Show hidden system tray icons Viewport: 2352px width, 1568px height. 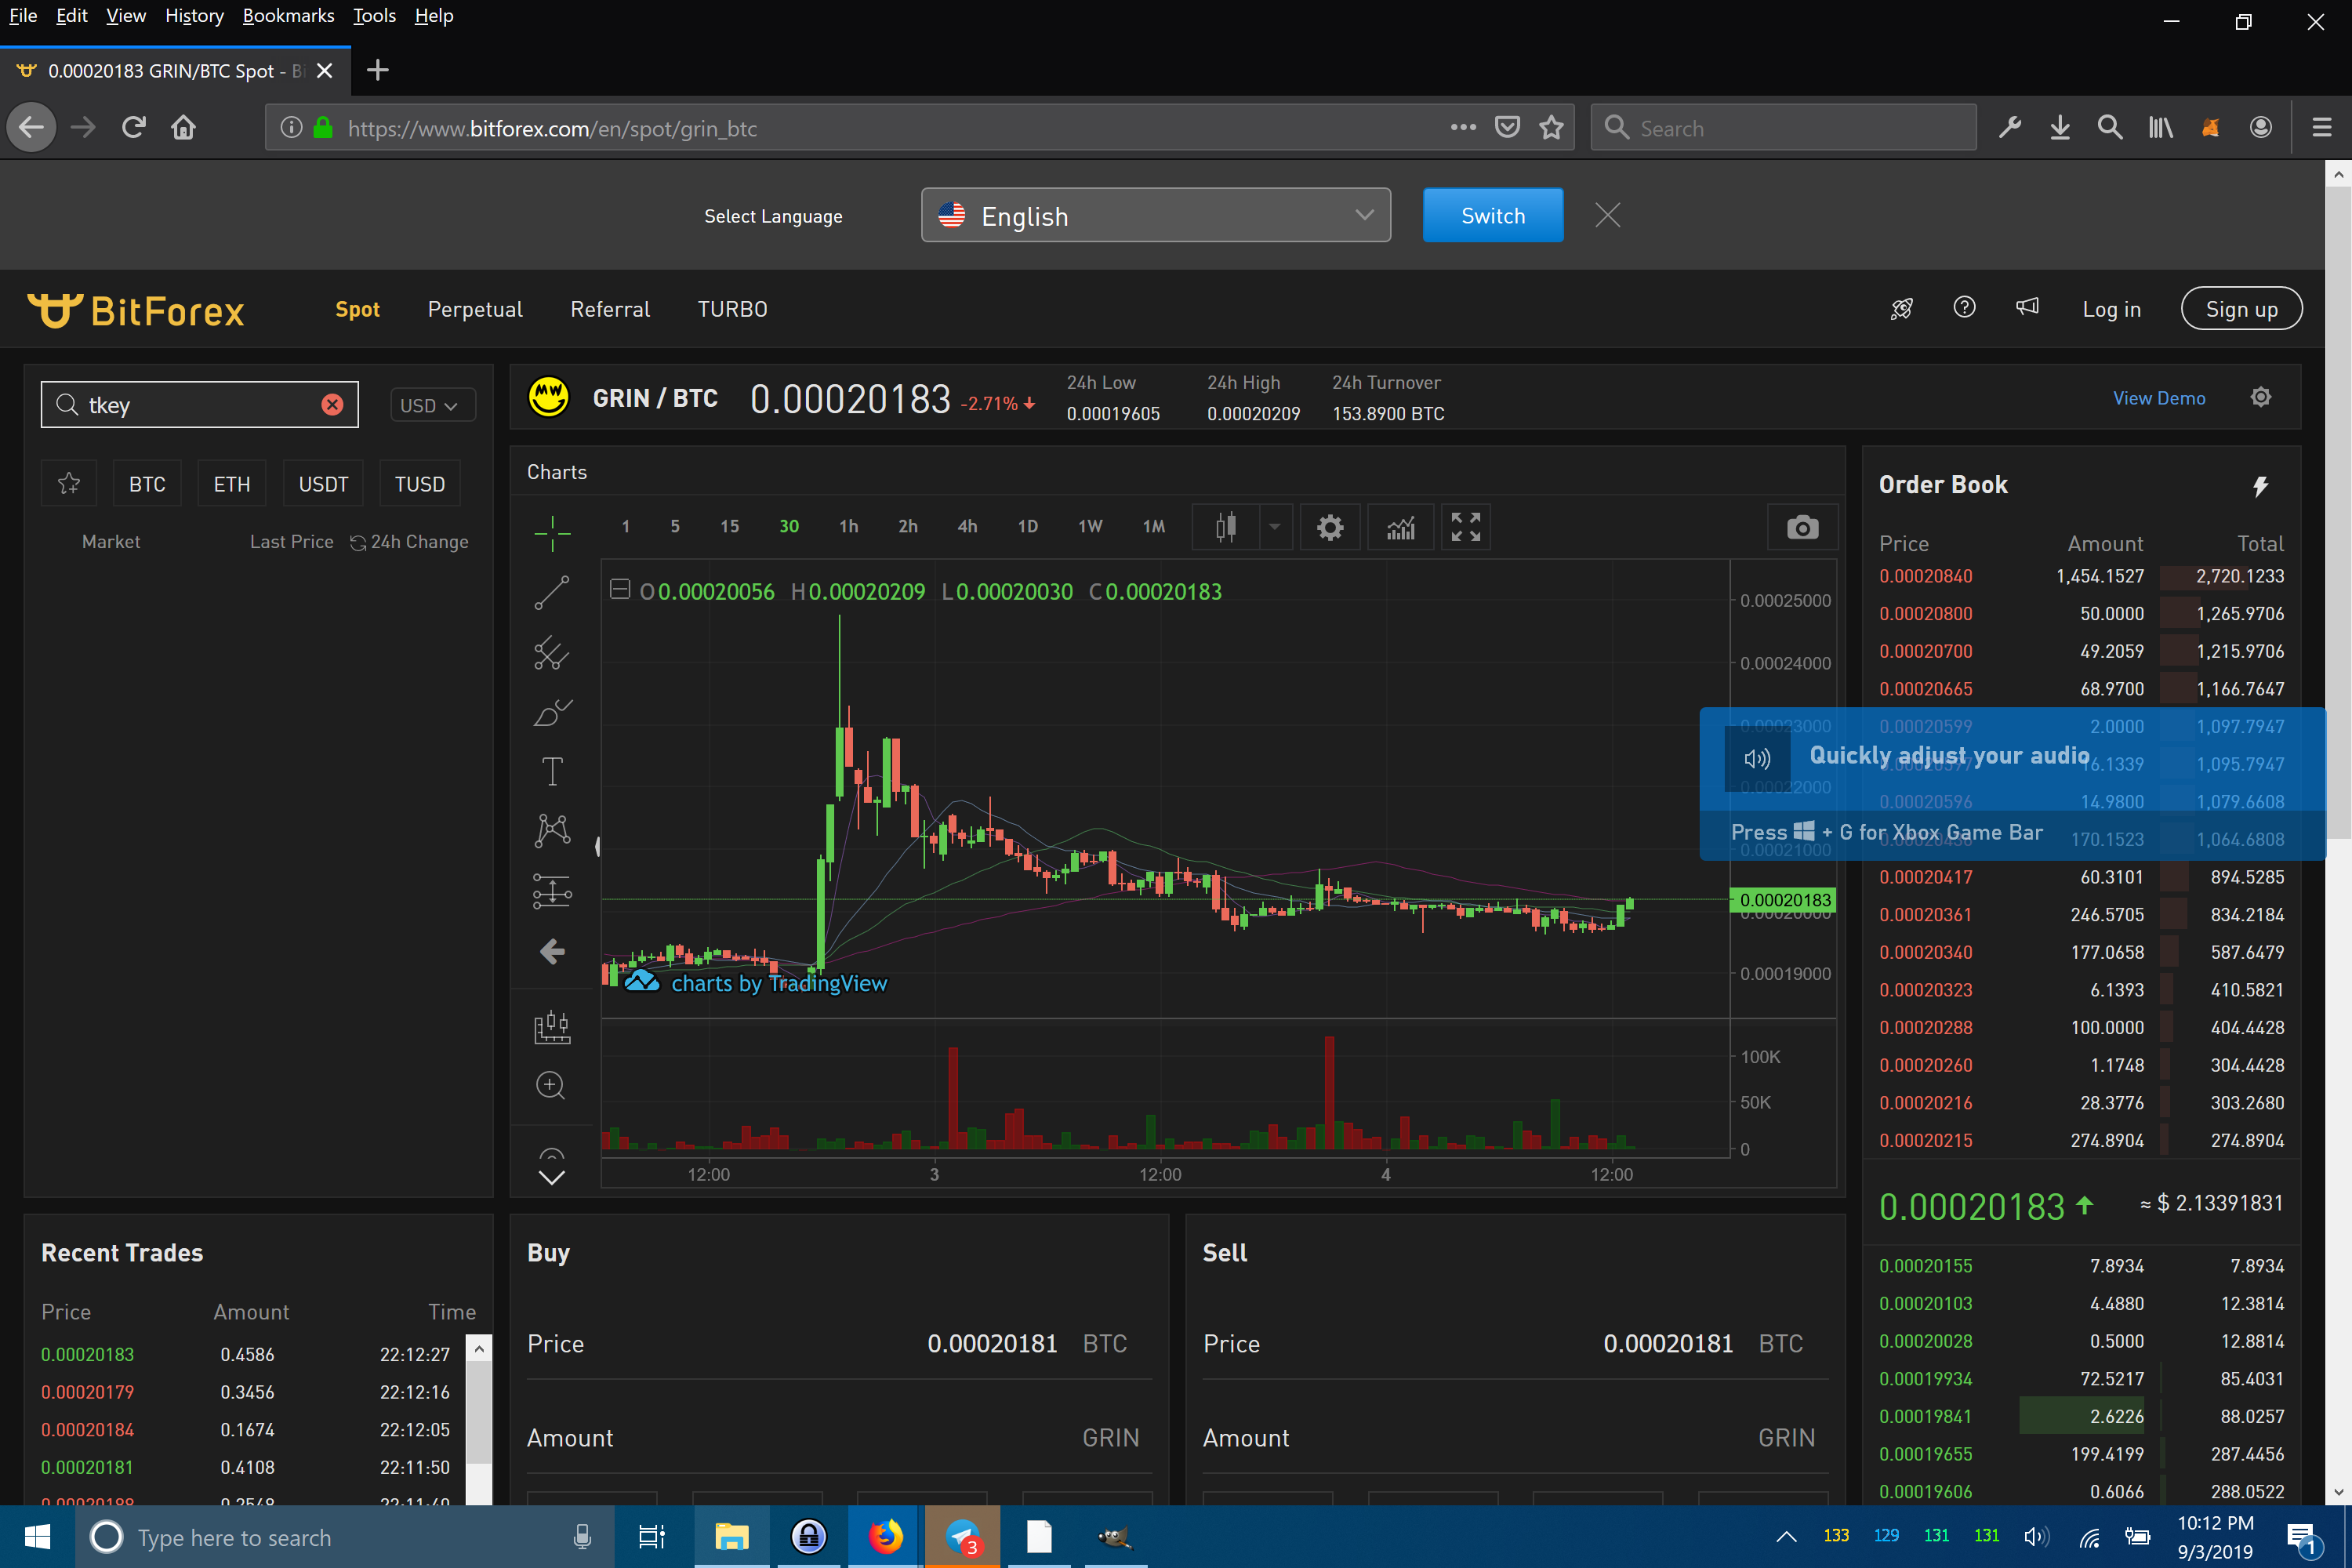1787,1537
